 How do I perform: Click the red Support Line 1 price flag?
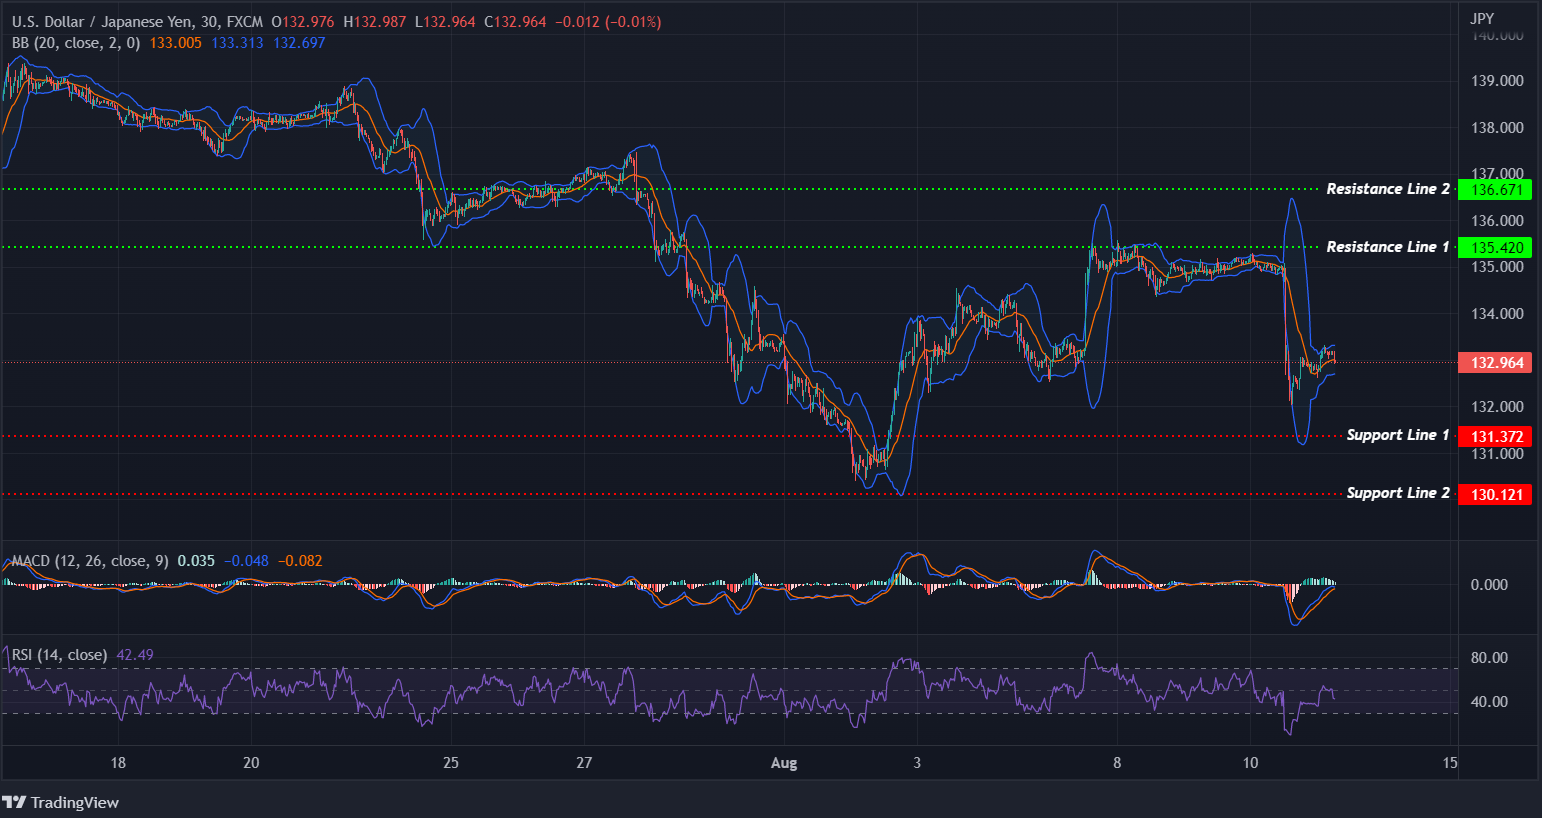(x=1495, y=435)
